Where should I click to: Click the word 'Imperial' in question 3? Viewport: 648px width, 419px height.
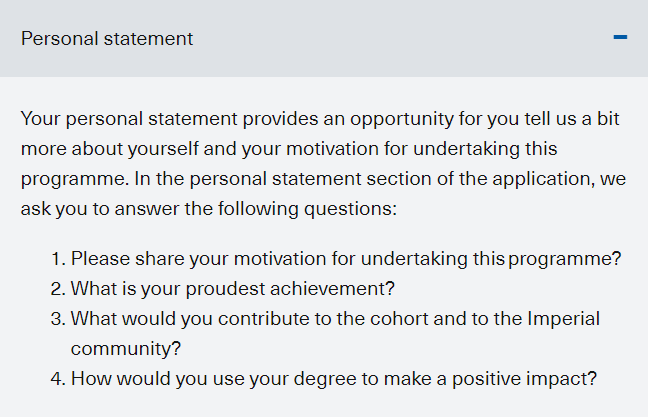tap(564, 319)
